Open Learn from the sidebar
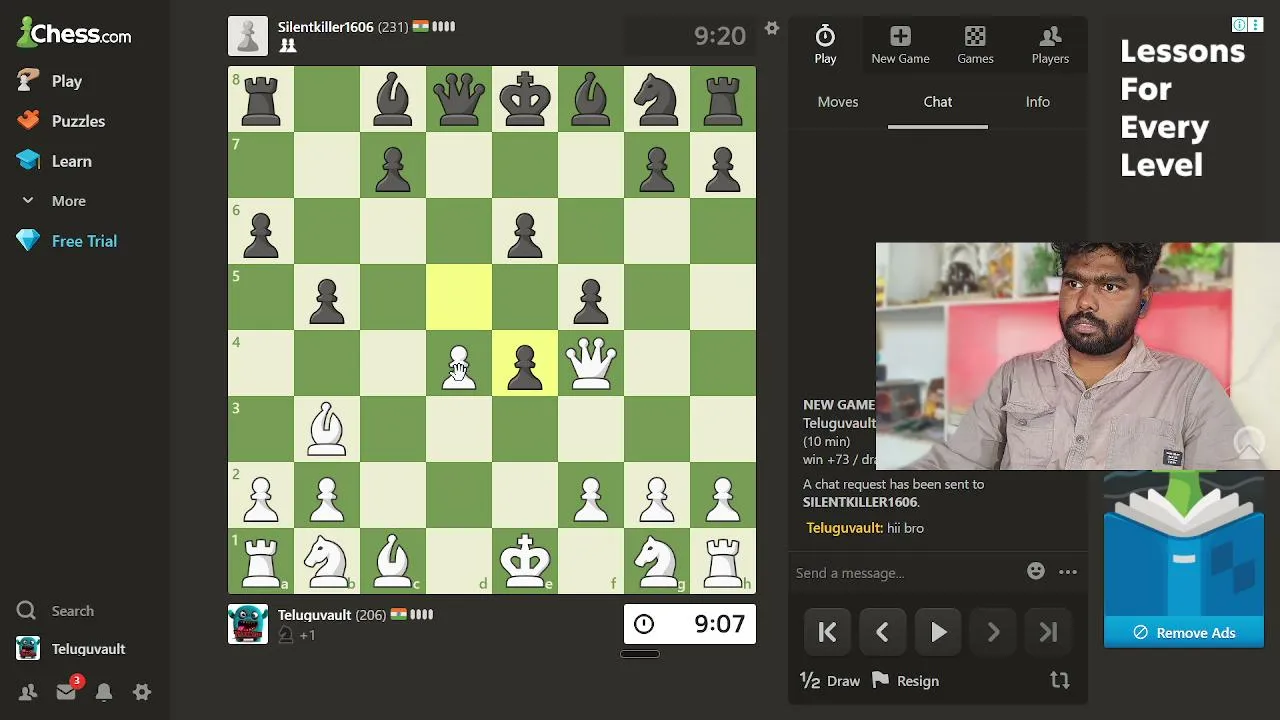Screen dimensions: 1280x720 pos(71,161)
